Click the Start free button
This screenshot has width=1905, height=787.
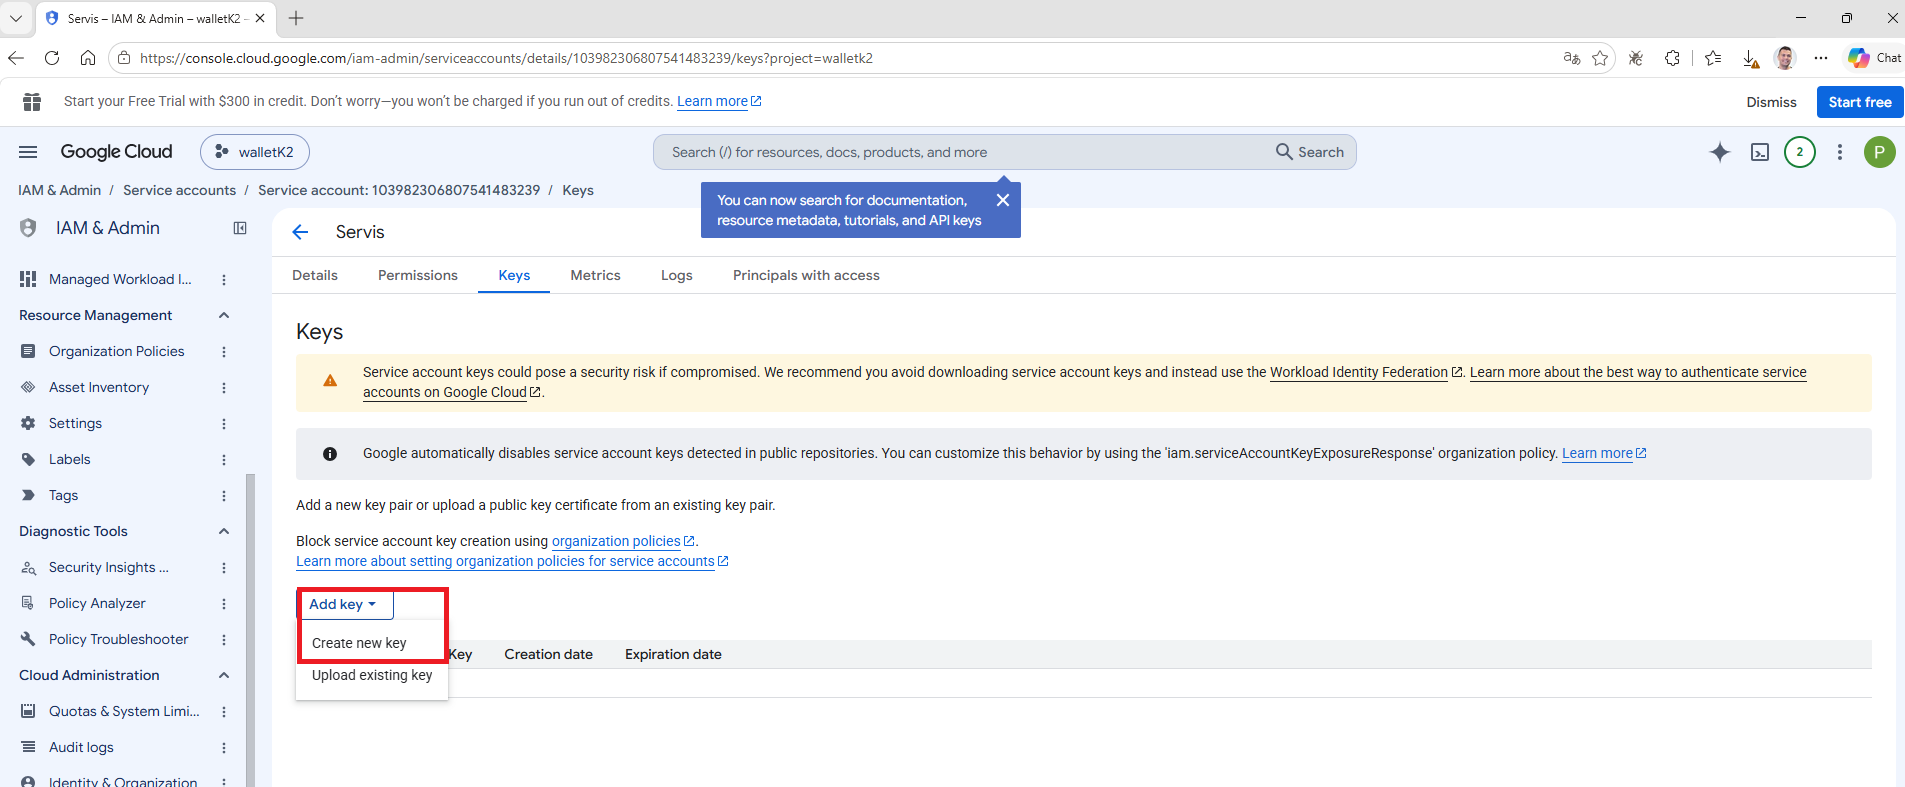click(x=1860, y=102)
